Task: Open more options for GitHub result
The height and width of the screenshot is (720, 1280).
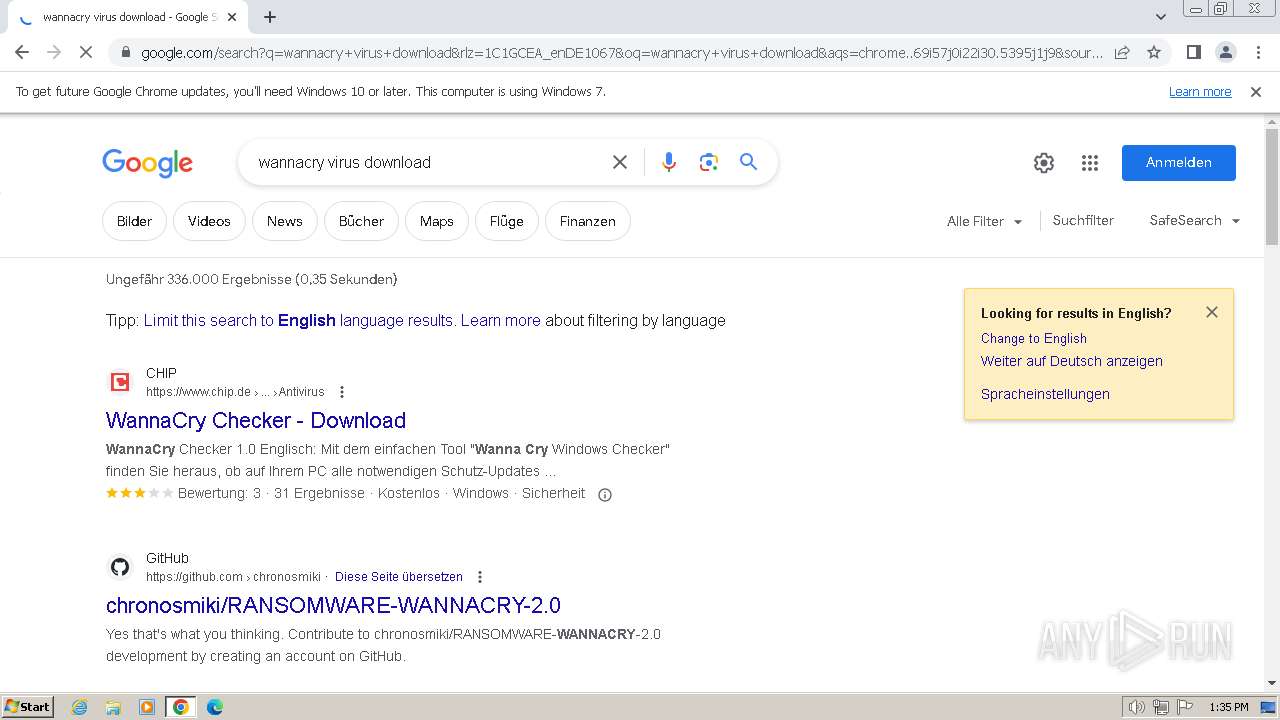Action: coord(480,577)
